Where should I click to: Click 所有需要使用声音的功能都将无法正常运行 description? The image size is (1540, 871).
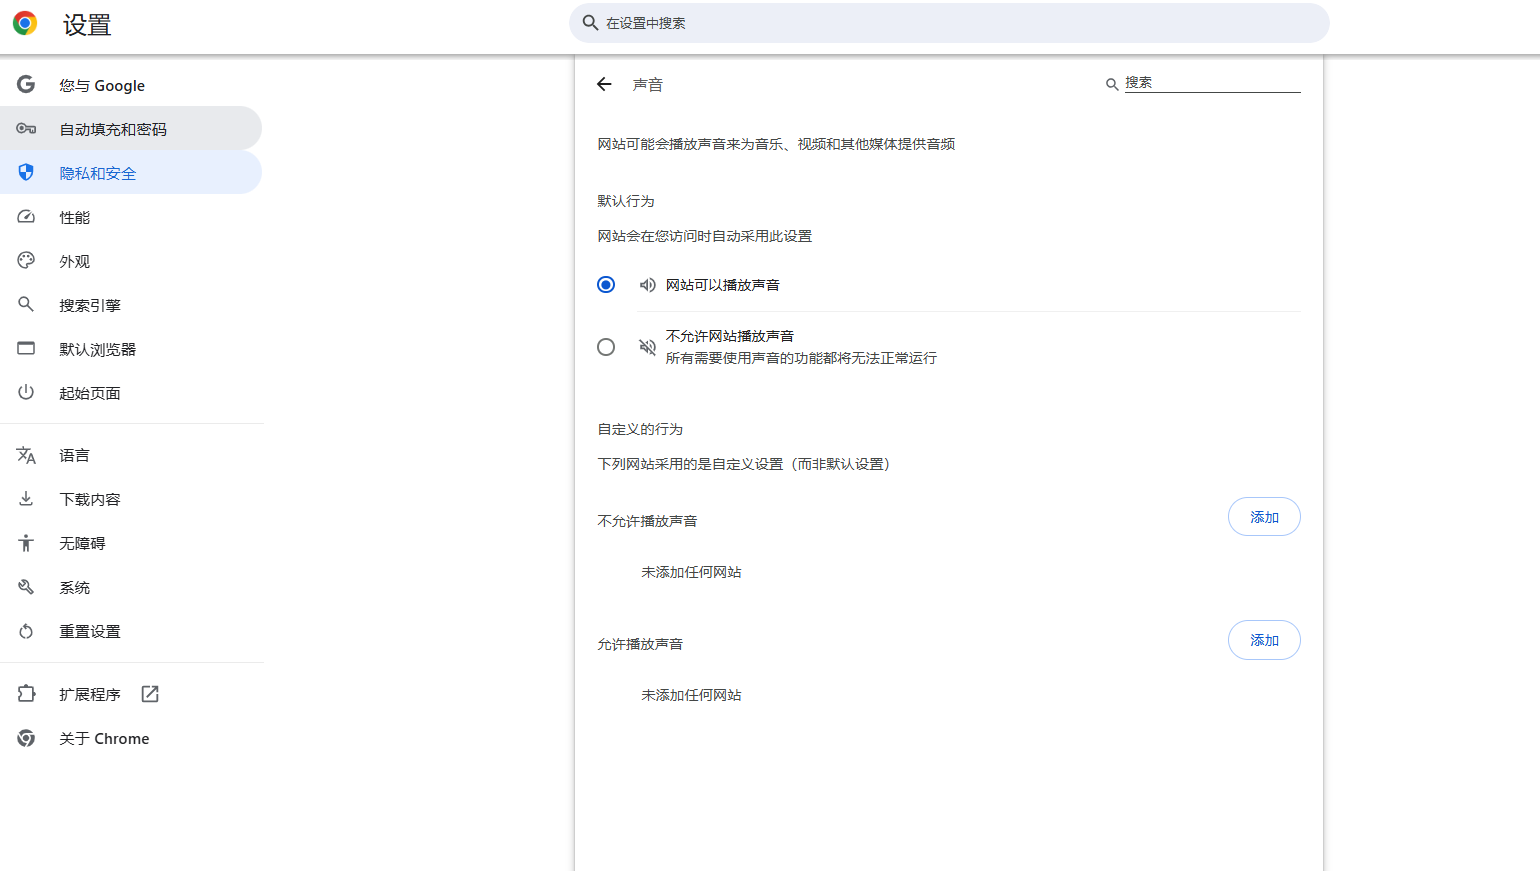click(801, 358)
